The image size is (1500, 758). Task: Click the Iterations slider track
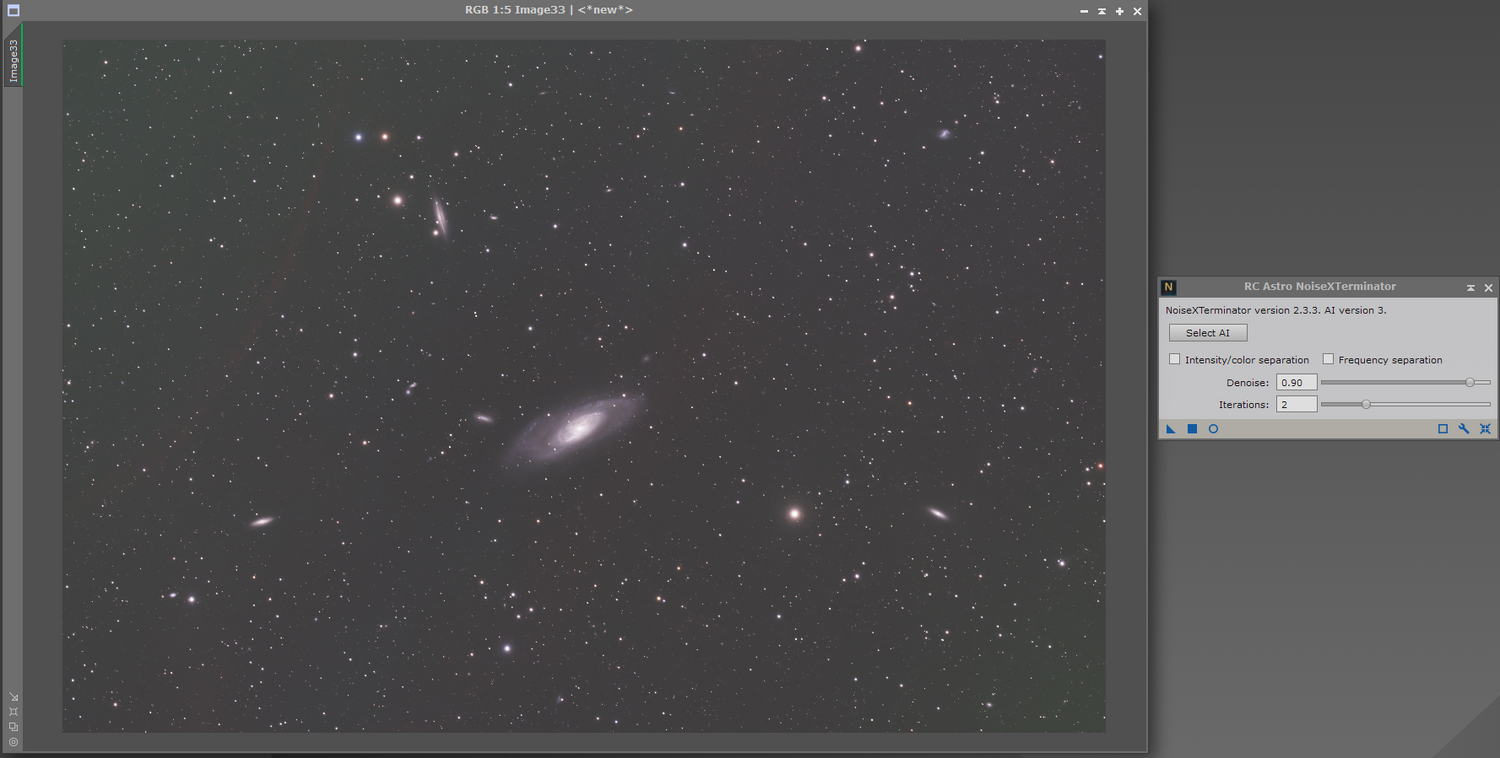(x=1405, y=404)
